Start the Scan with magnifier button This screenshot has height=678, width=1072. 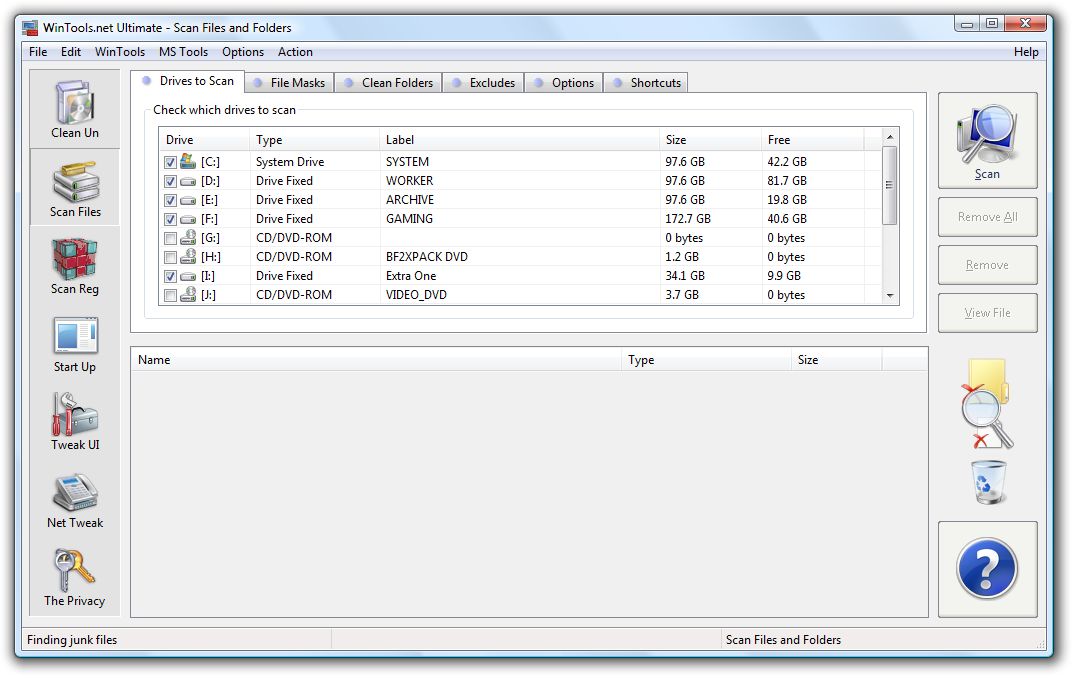tap(987, 141)
